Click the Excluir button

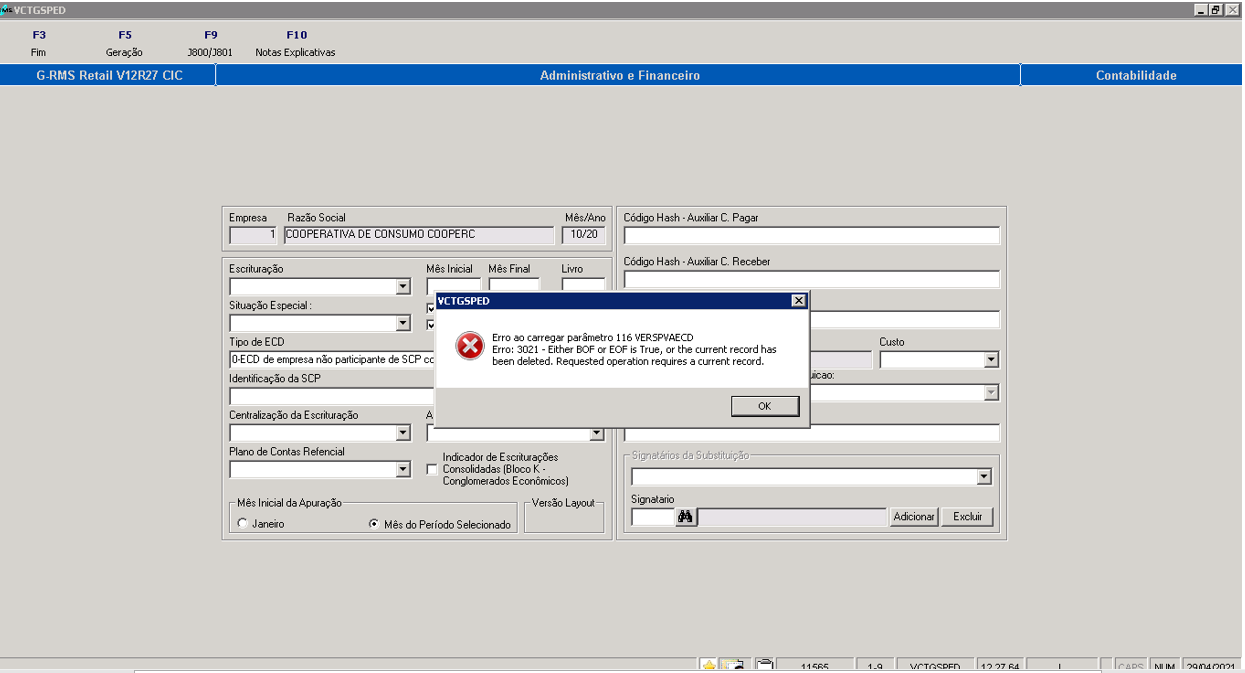coord(968,517)
